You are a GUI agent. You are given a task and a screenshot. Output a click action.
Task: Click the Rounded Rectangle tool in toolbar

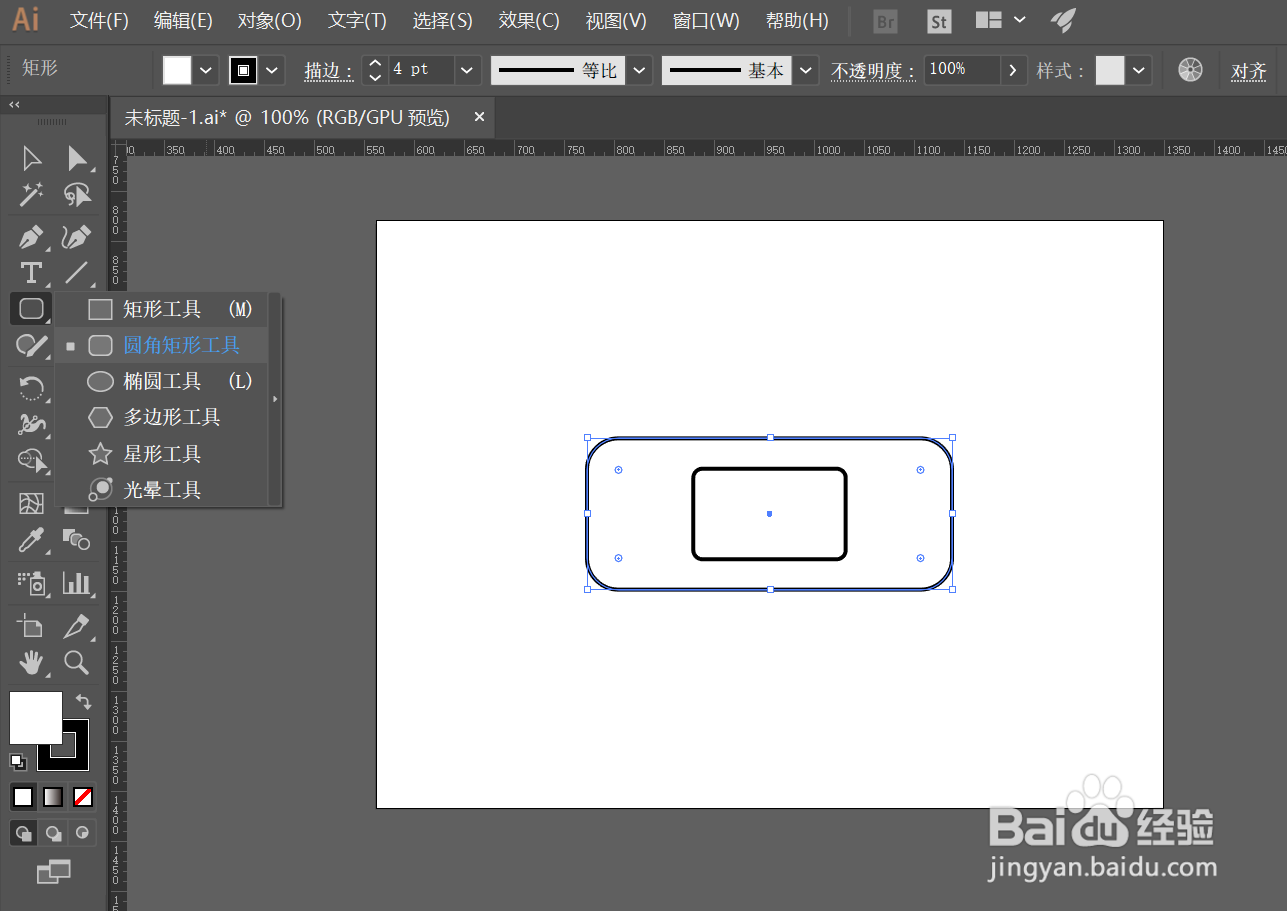[x=32, y=309]
